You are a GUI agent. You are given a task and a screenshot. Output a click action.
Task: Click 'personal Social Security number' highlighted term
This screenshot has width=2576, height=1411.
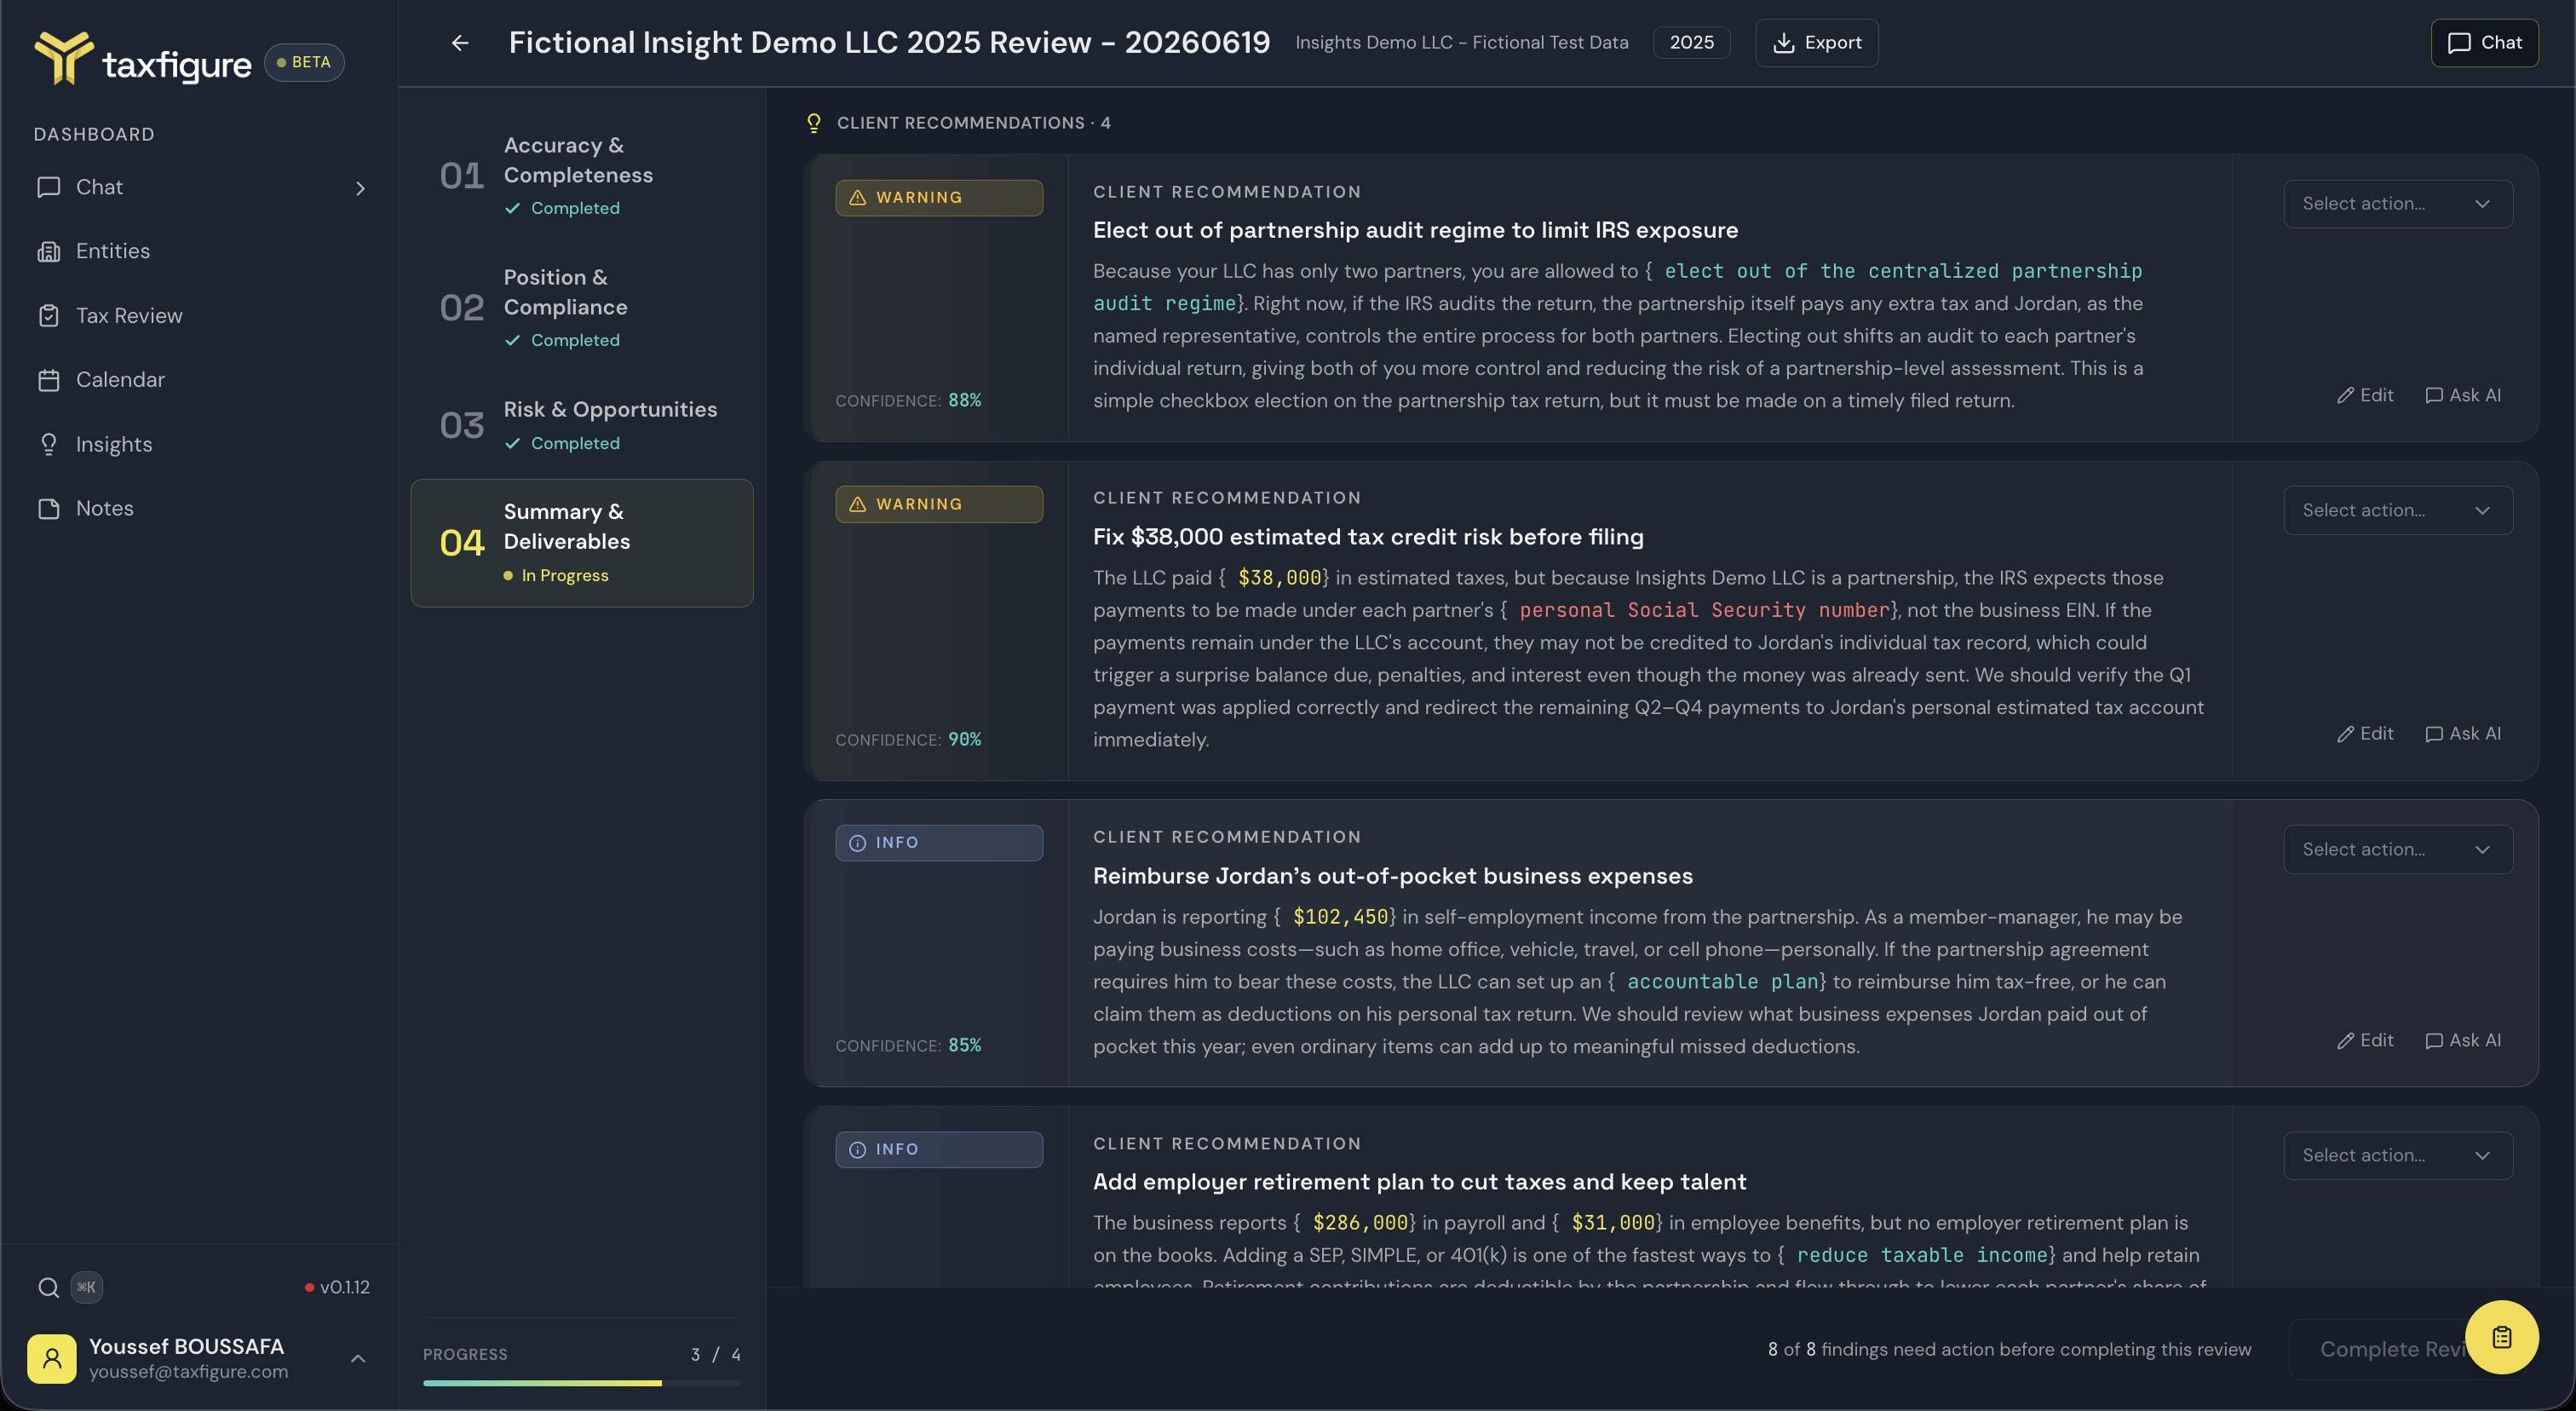coord(1704,610)
